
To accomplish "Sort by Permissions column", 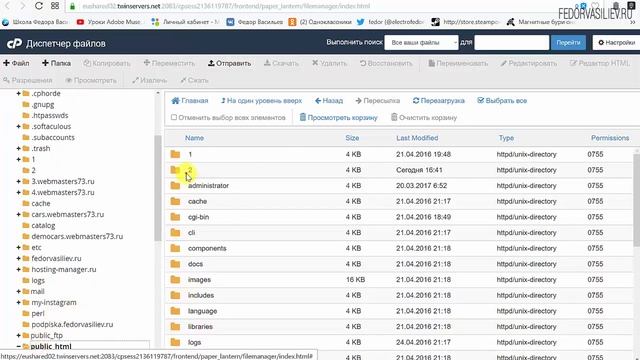I will tap(610, 138).
